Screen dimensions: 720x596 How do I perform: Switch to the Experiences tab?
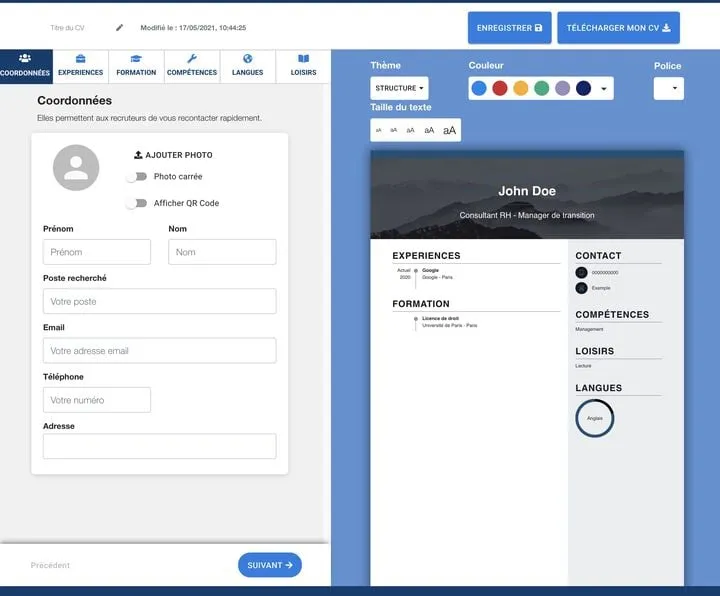click(x=80, y=66)
